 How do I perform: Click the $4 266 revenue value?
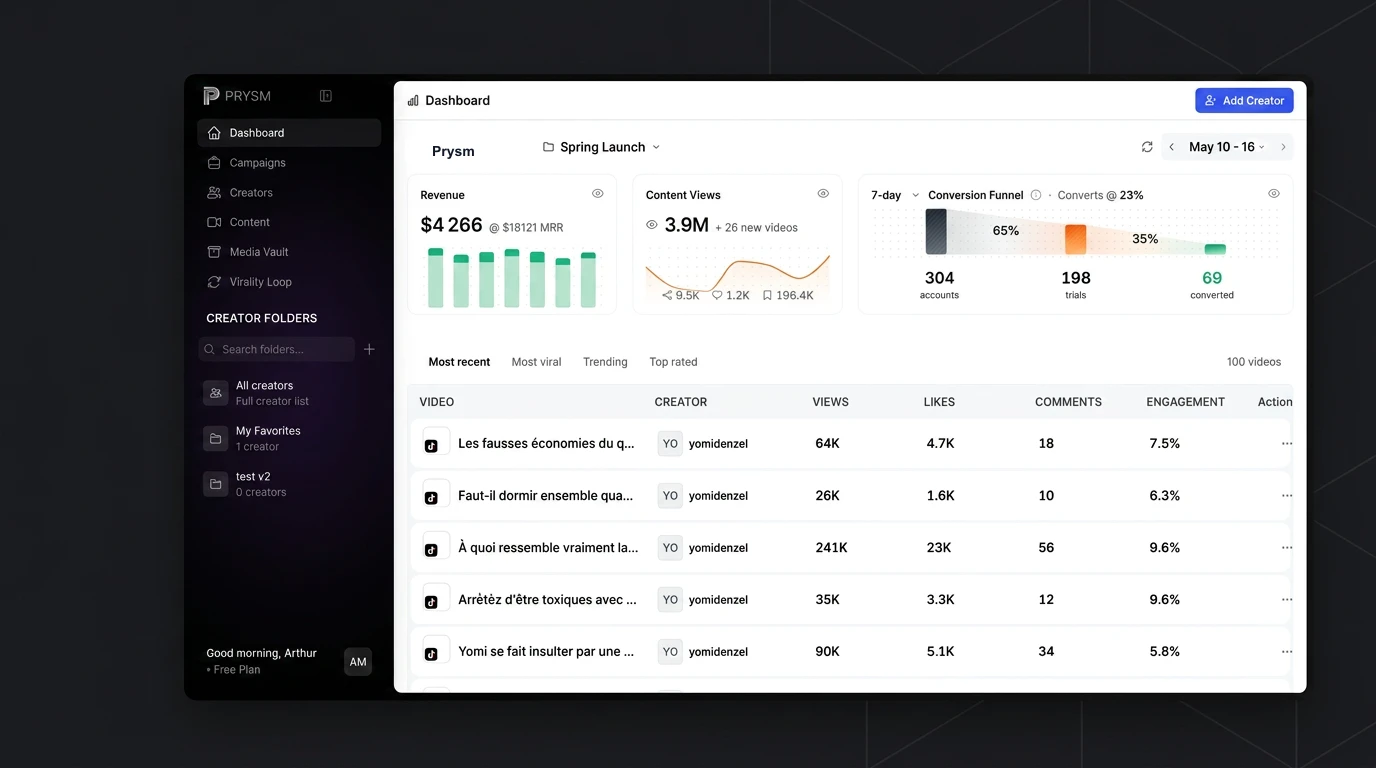451,226
